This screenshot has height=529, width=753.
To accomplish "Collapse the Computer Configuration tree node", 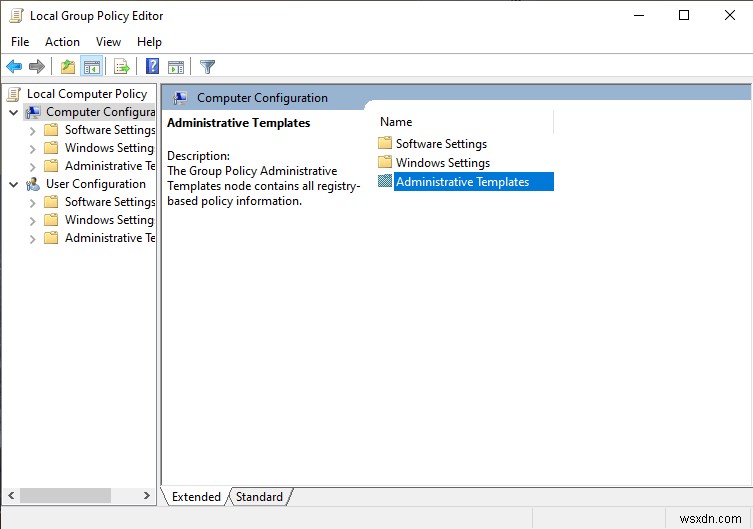I will (x=13, y=113).
